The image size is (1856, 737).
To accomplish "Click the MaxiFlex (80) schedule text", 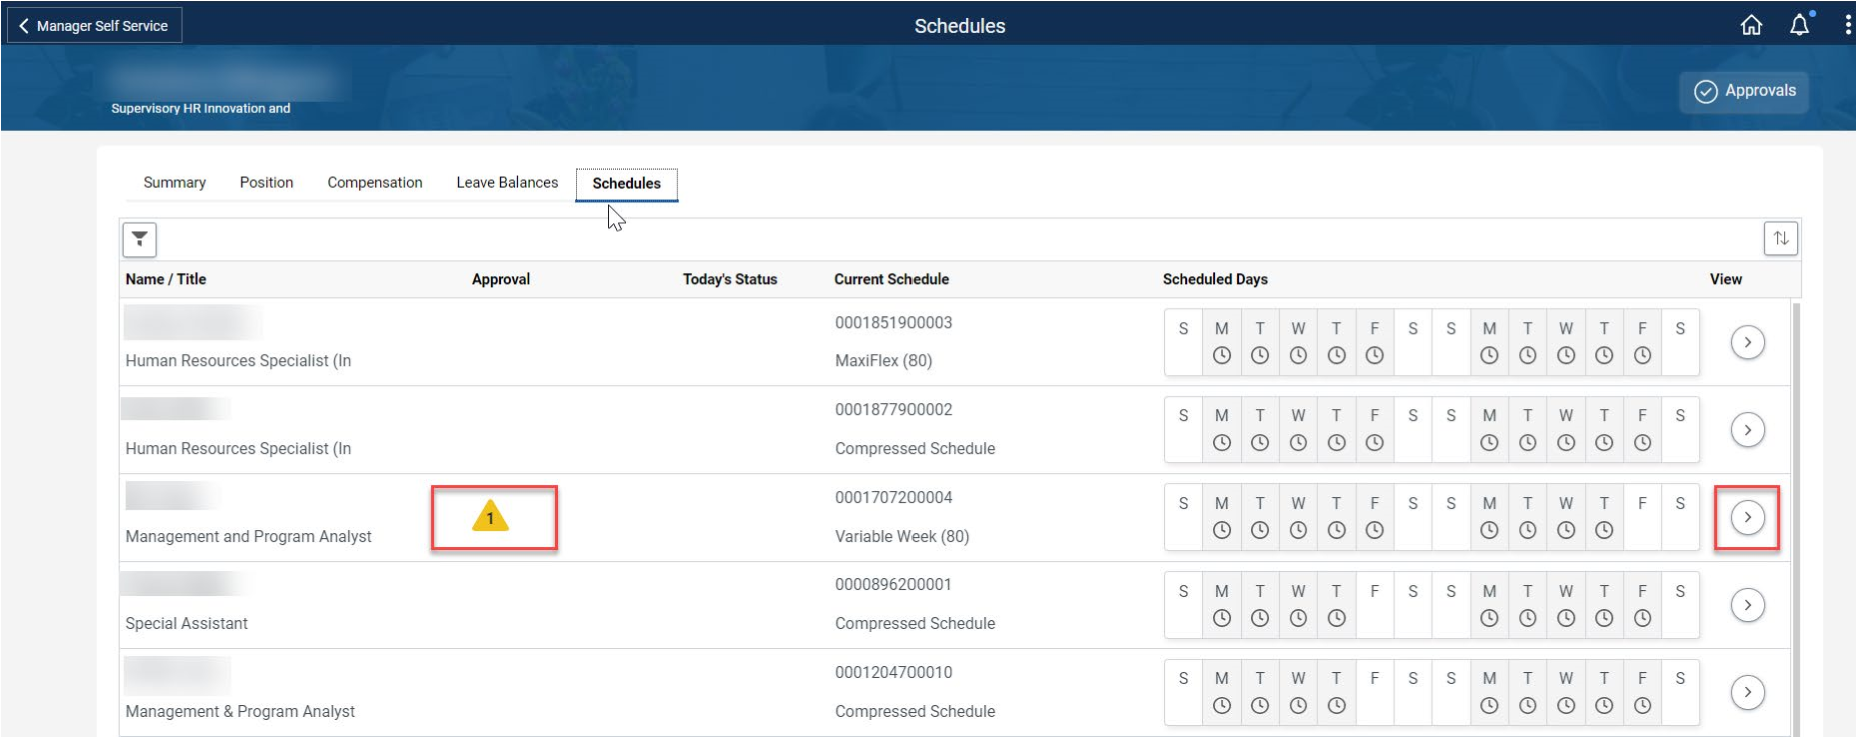I will (884, 360).
